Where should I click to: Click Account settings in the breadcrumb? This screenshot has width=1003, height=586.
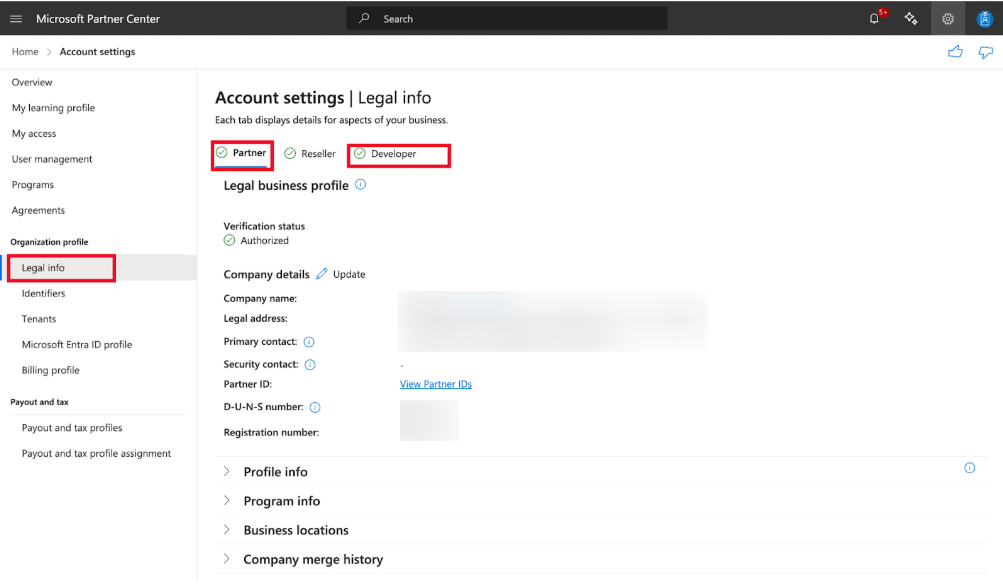pos(97,52)
